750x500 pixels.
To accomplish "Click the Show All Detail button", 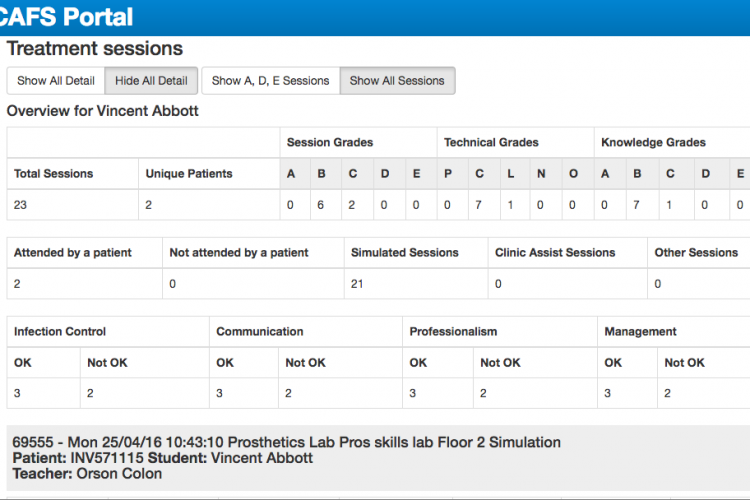I will [56, 81].
